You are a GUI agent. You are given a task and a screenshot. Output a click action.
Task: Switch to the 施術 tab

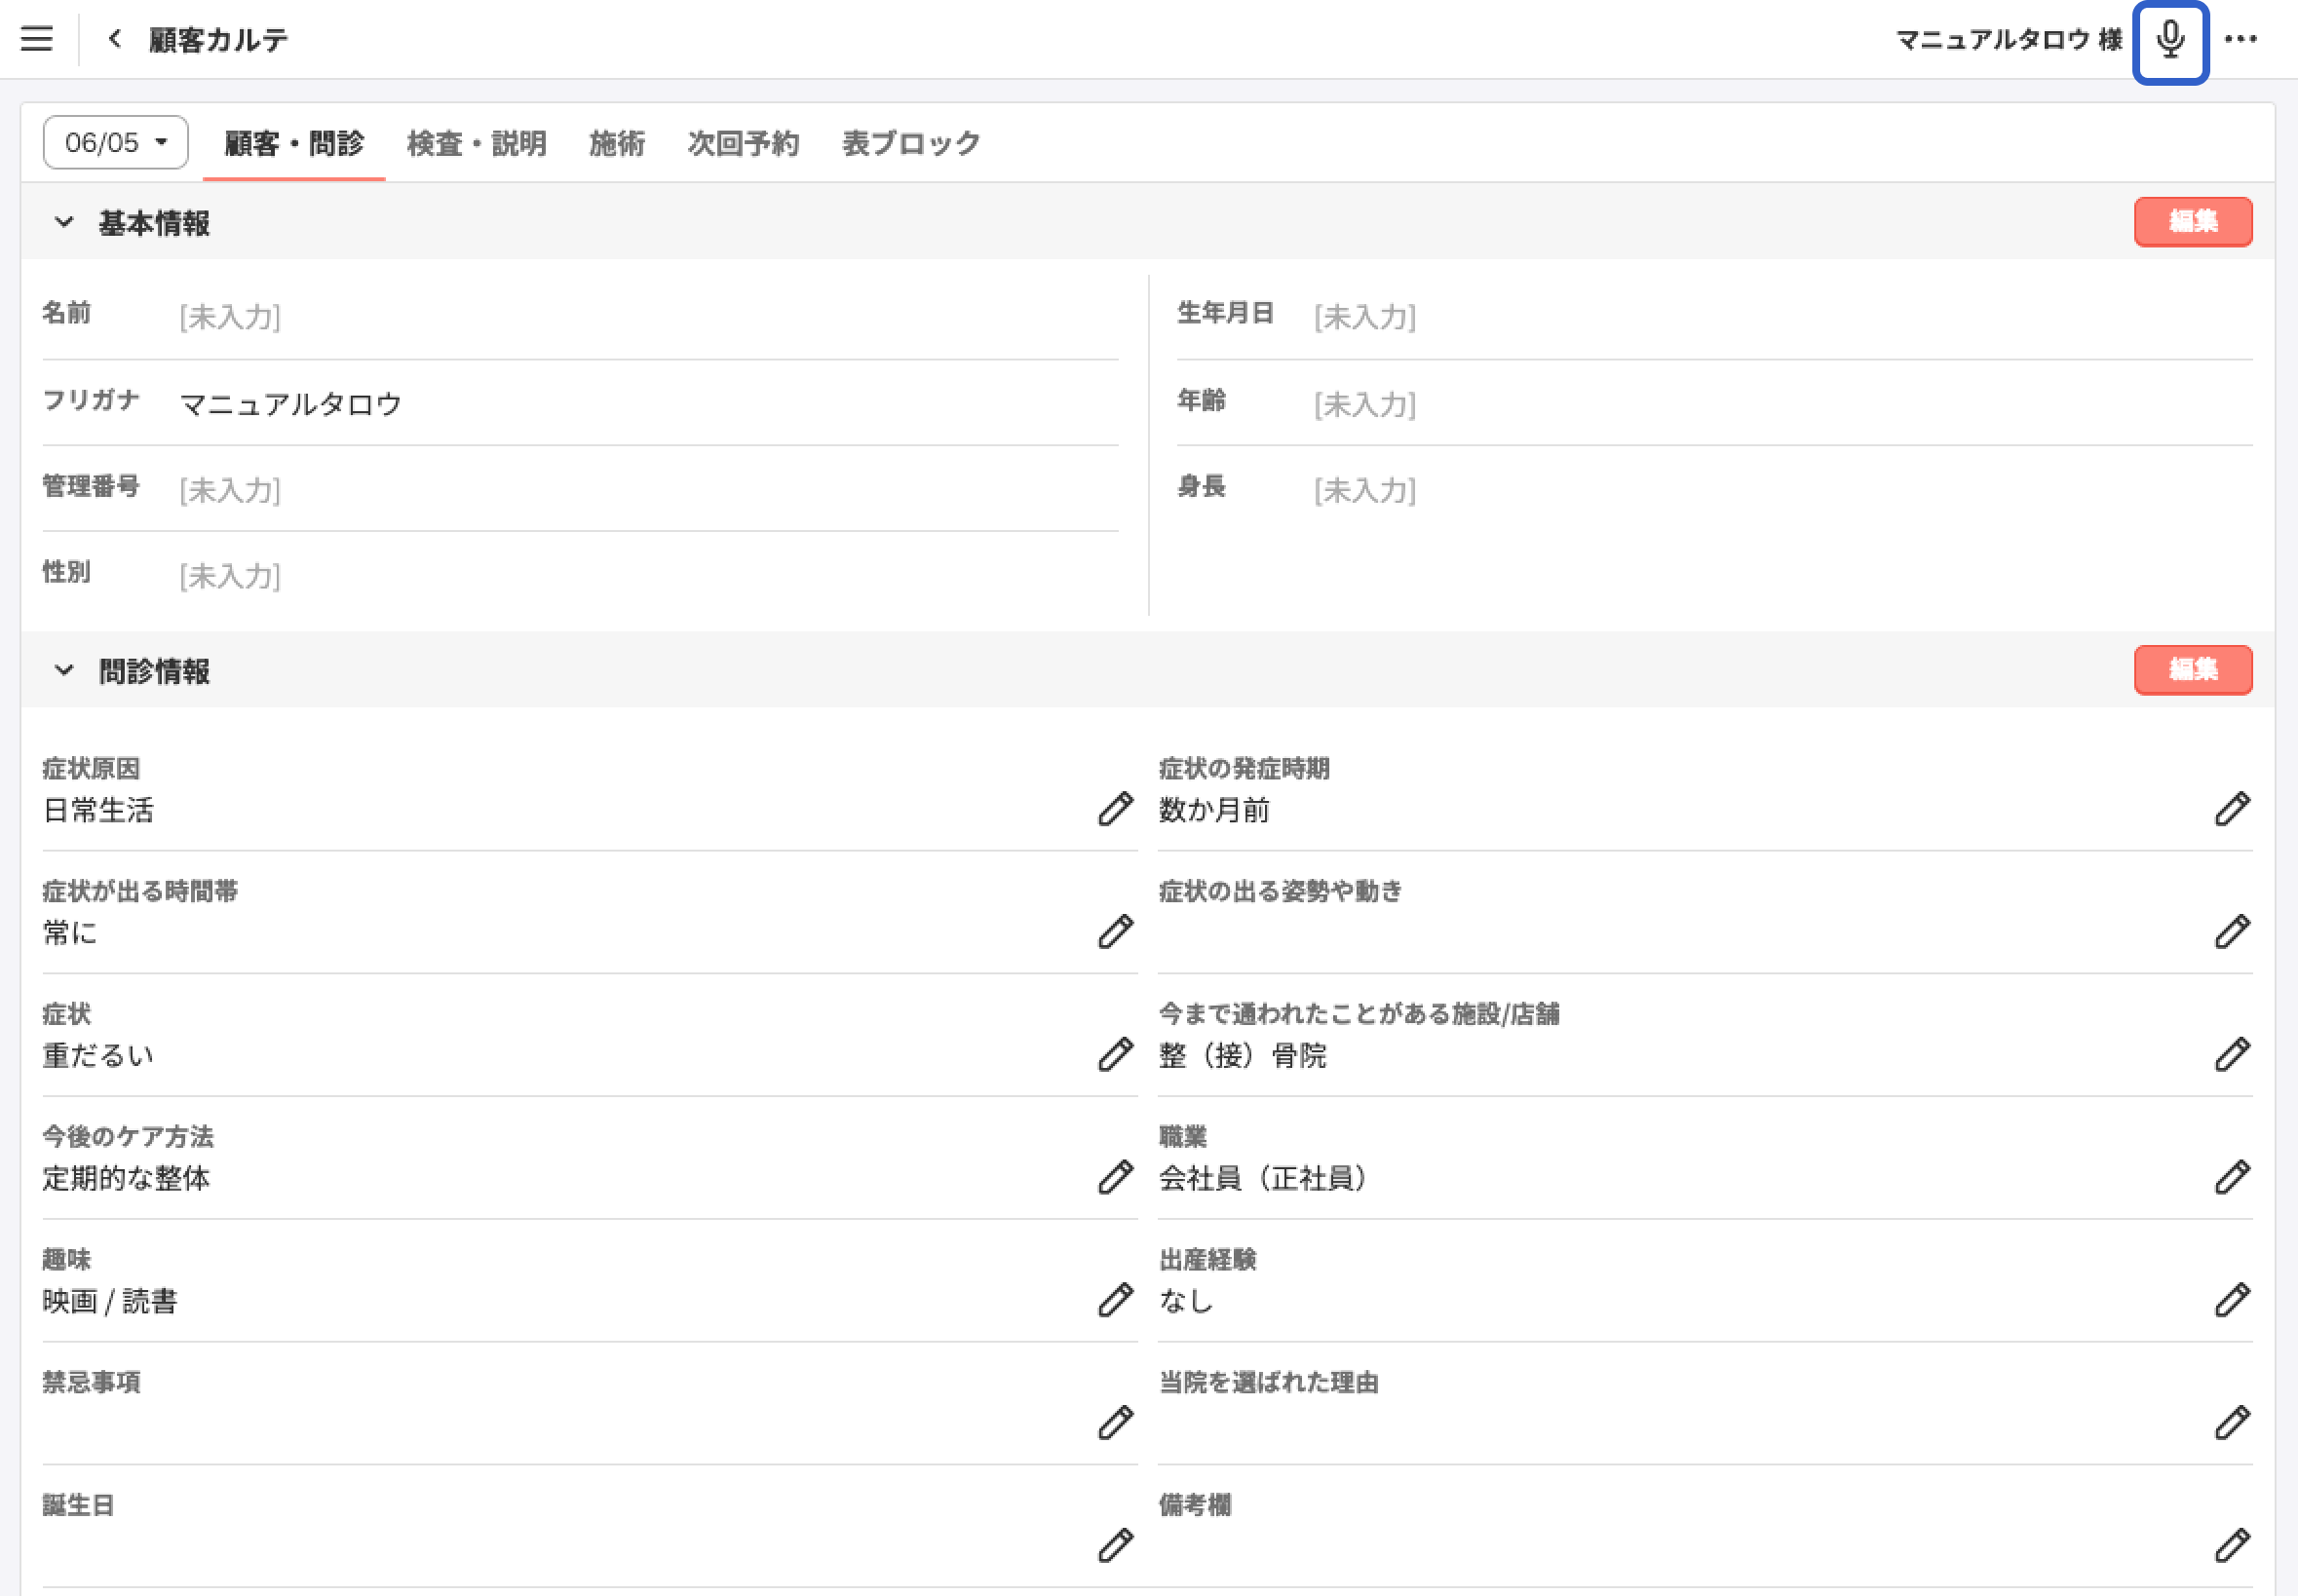[617, 143]
